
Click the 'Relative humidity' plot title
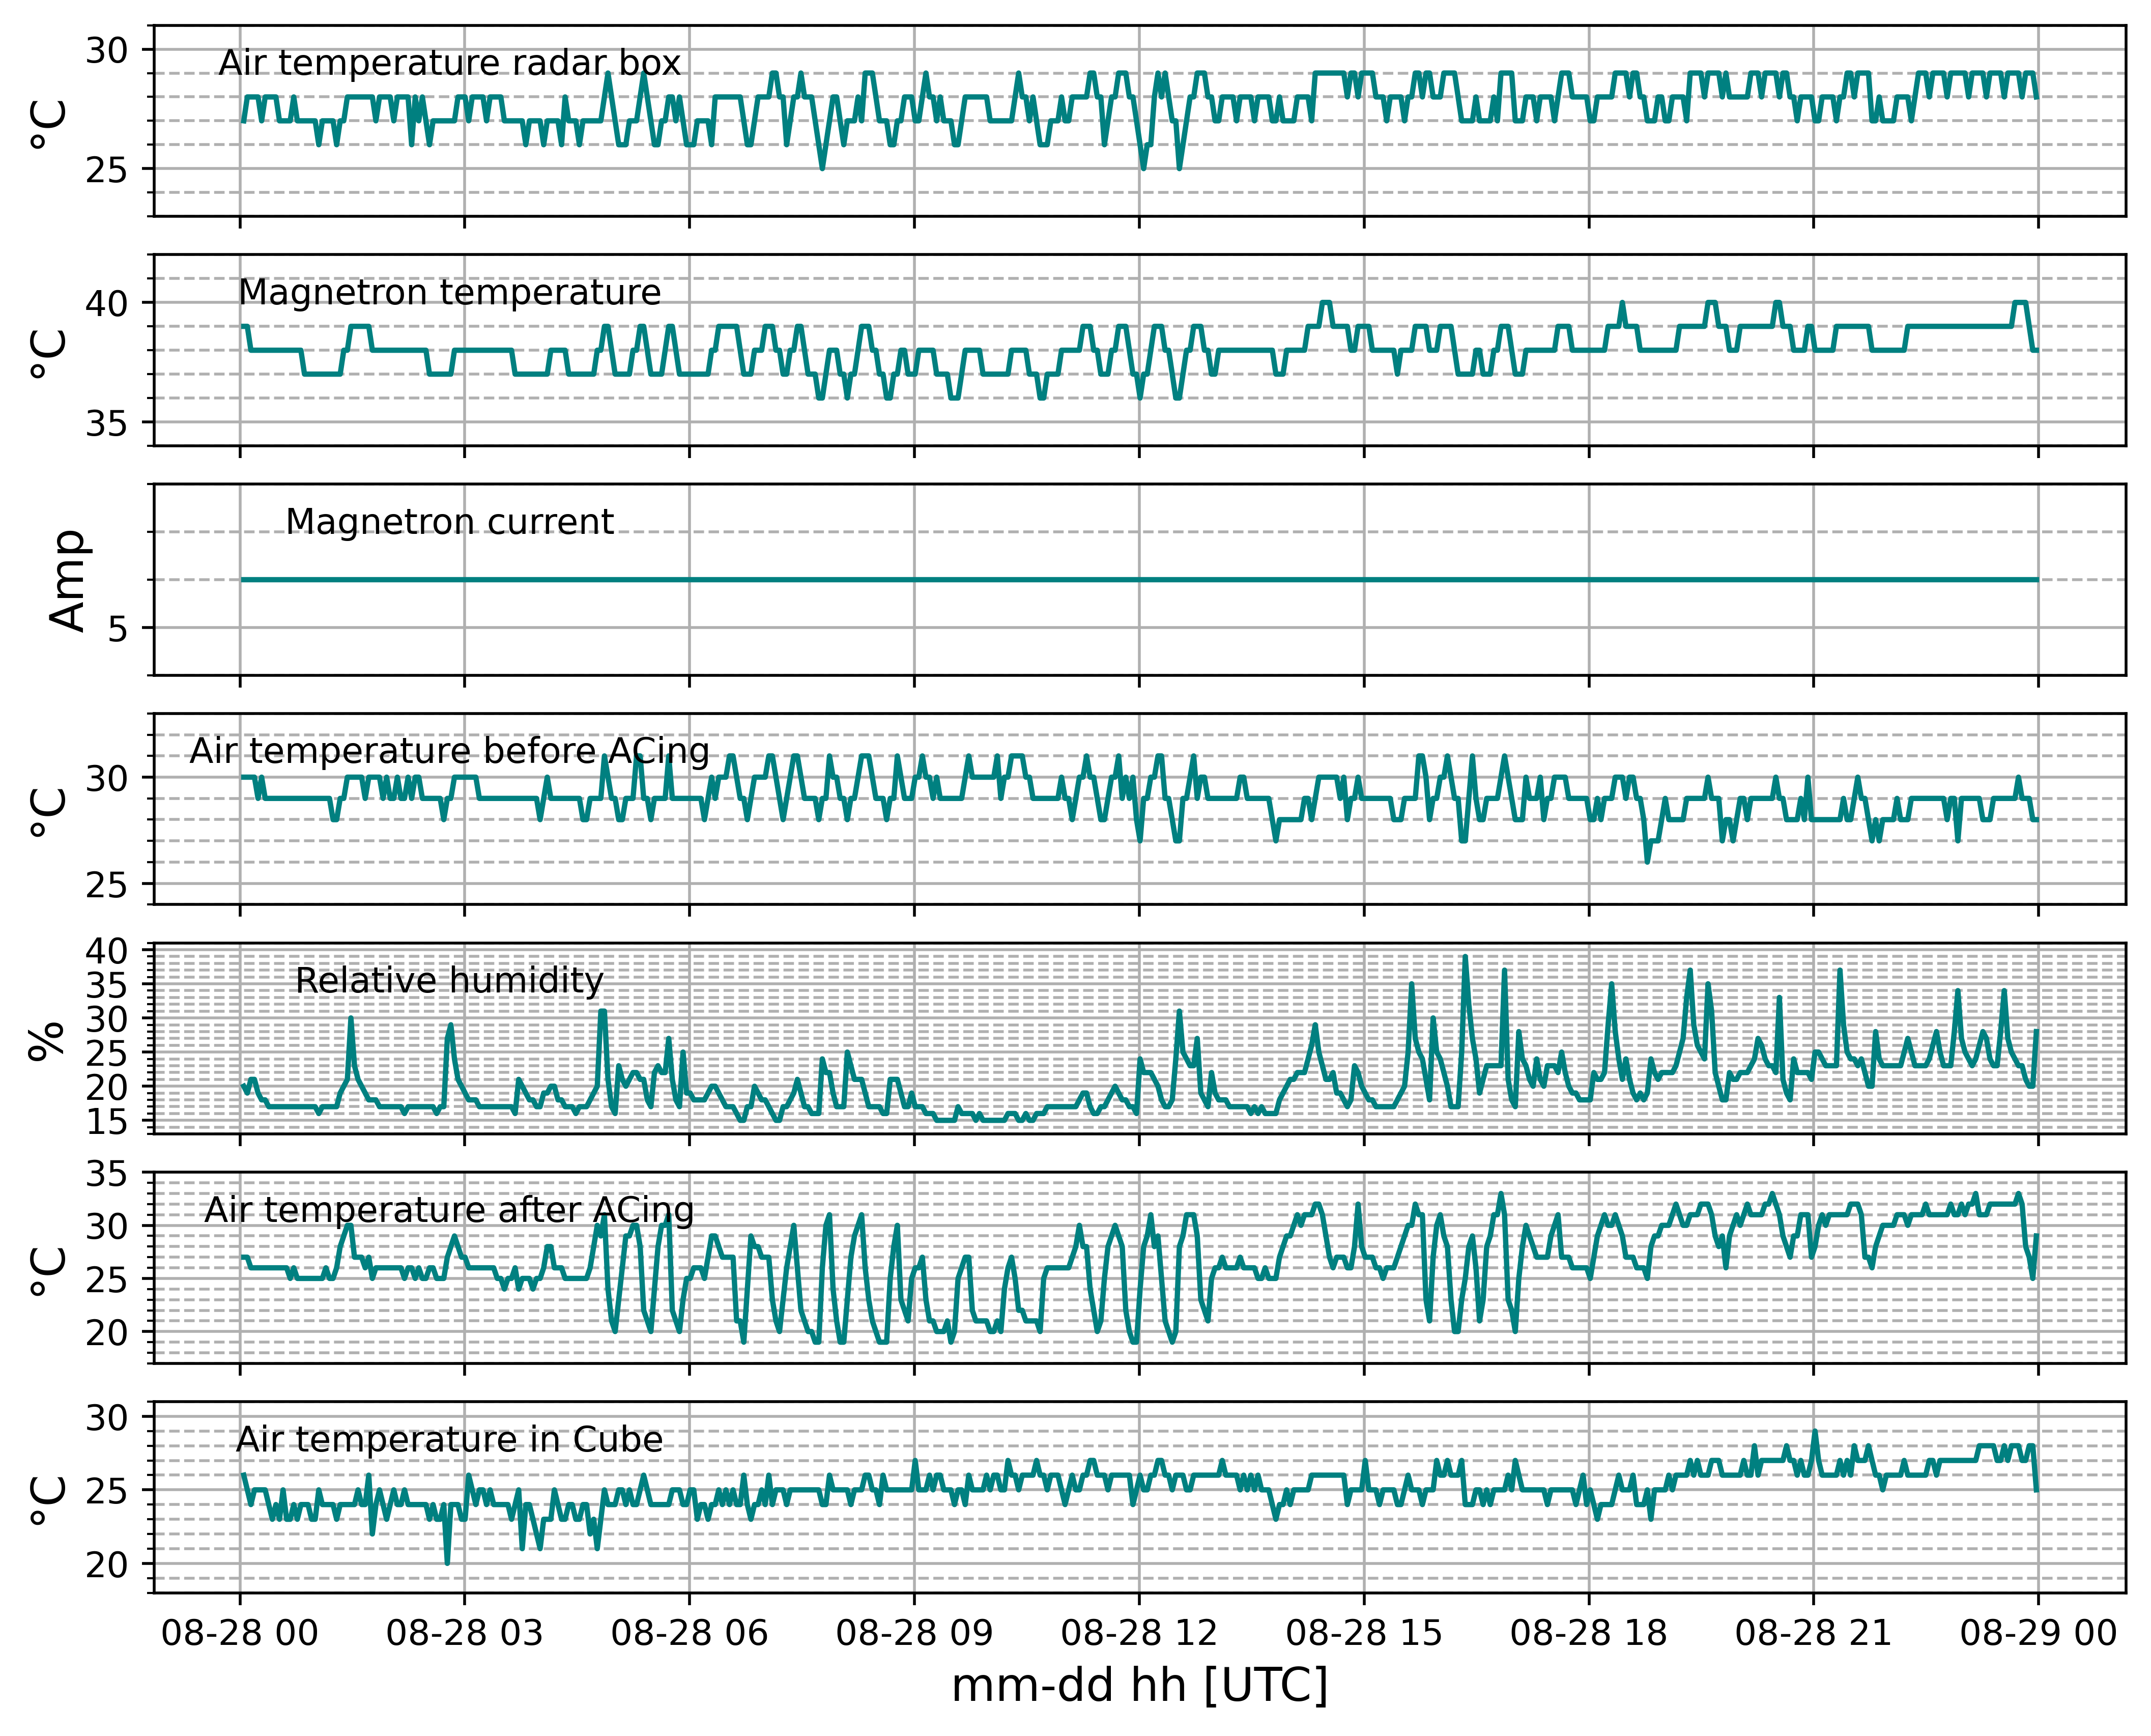tap(449, 981)
